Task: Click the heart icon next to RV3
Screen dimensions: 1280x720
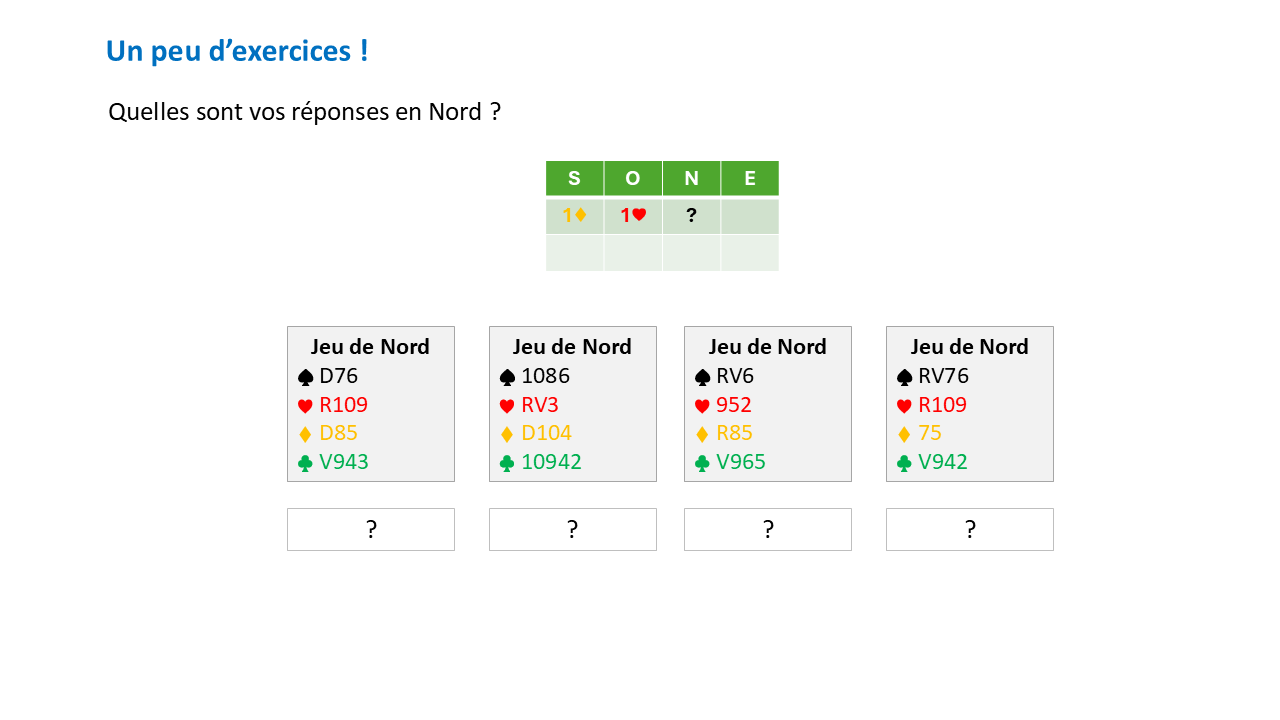Action: coord(507,406)
